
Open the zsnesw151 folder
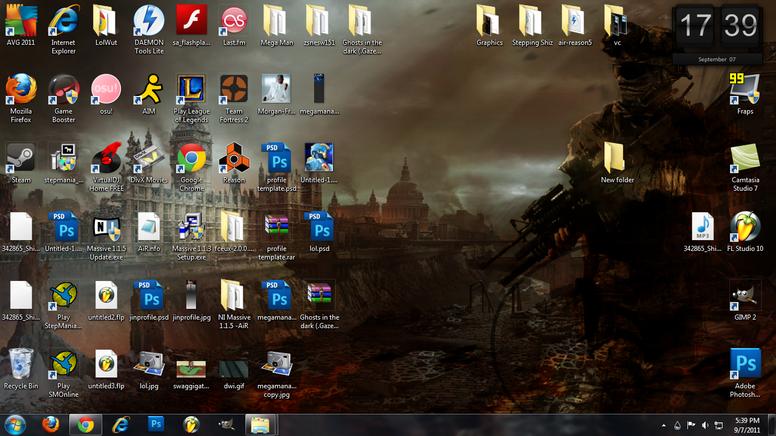(x=319, y=25)
